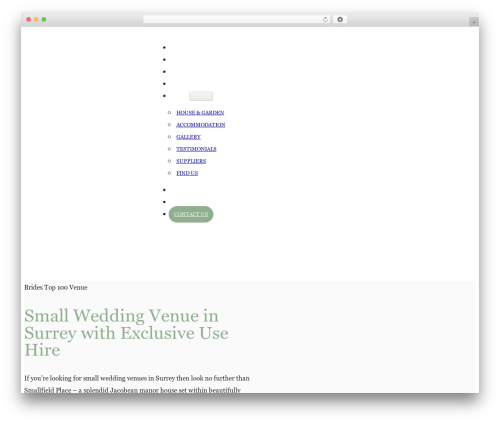
Task: Click the small grey submenu toggle button
Action: click(x=201, y=96)
